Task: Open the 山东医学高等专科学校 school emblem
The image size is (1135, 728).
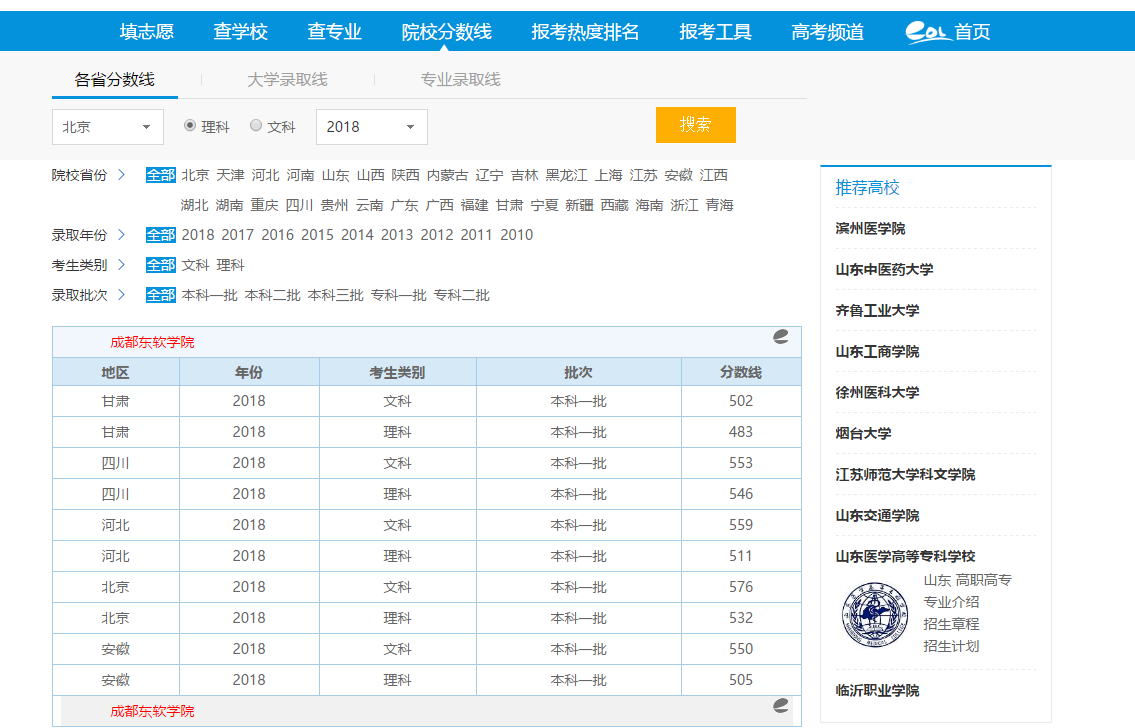Action: point(874,615)
